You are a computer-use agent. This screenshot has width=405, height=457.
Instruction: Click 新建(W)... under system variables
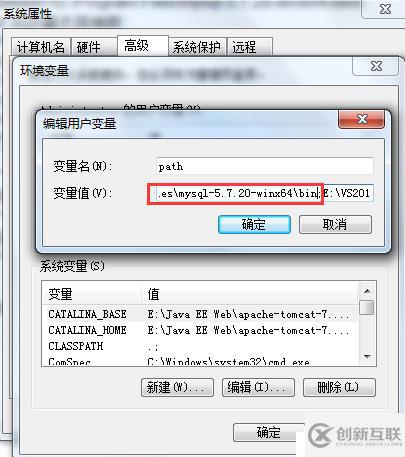coord(177,387)
